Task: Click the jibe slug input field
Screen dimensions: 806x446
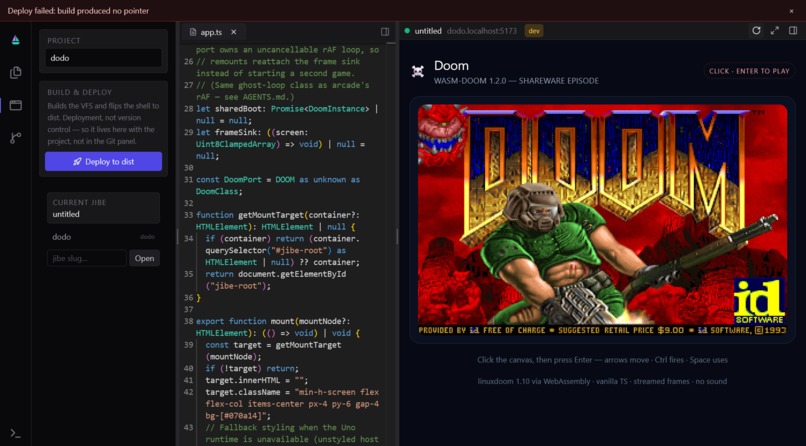Action: click(86, 258)
